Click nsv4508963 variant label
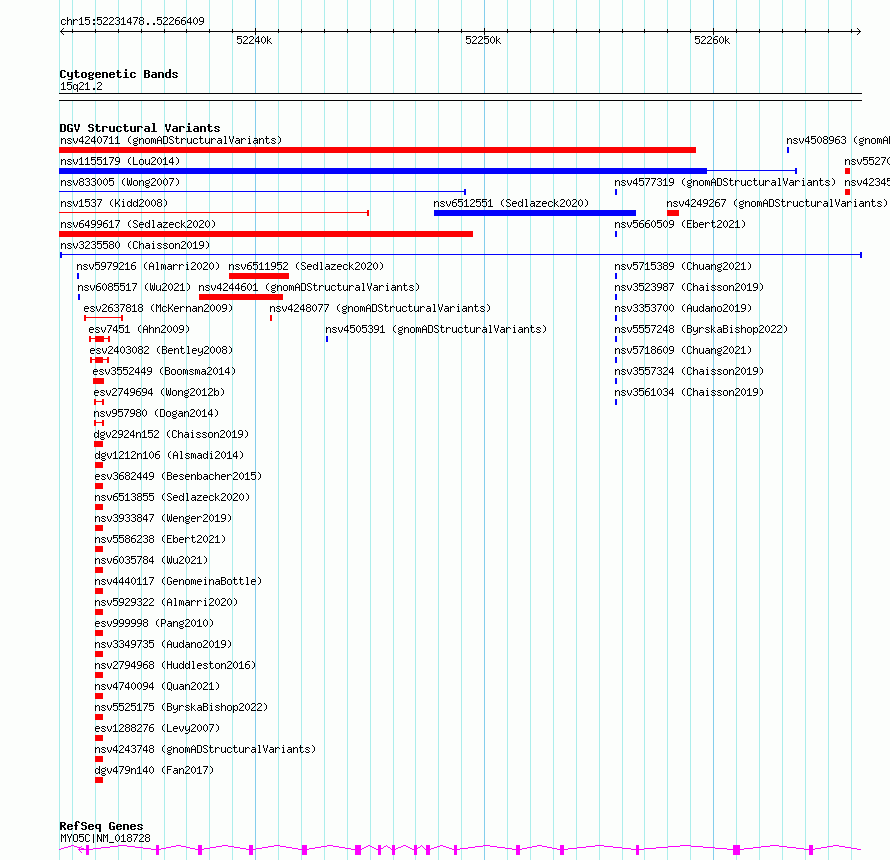Screen dimensions: 890x860 838,140
